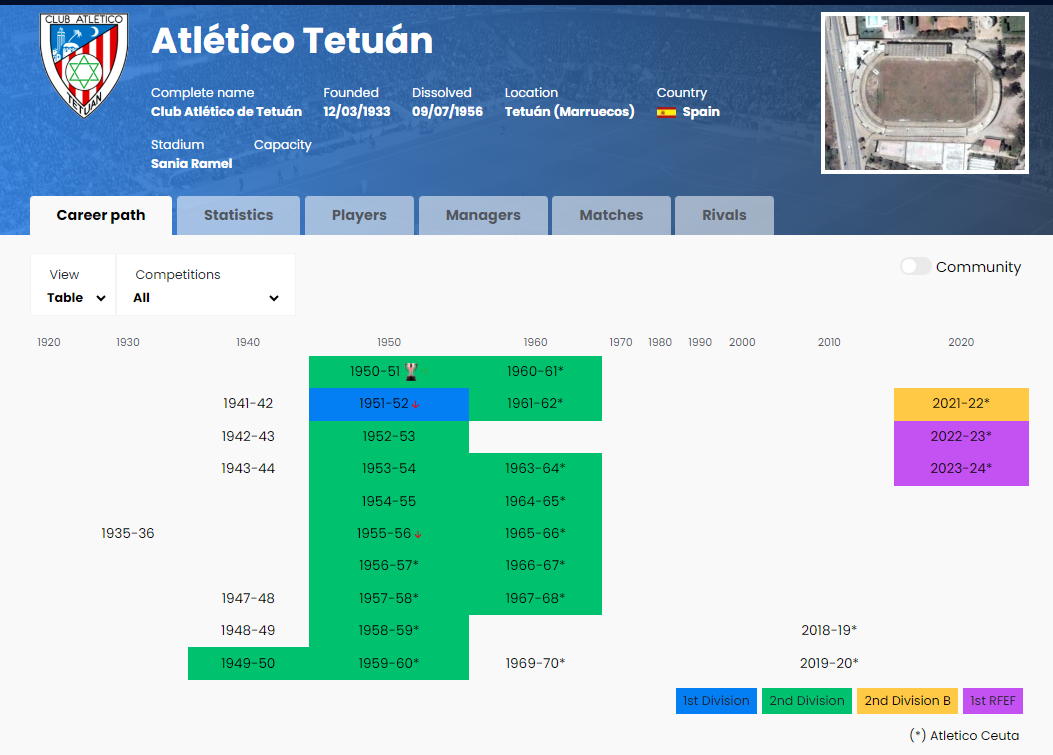
Task: Open the 1959-60* season
Action: coord(389,663)
